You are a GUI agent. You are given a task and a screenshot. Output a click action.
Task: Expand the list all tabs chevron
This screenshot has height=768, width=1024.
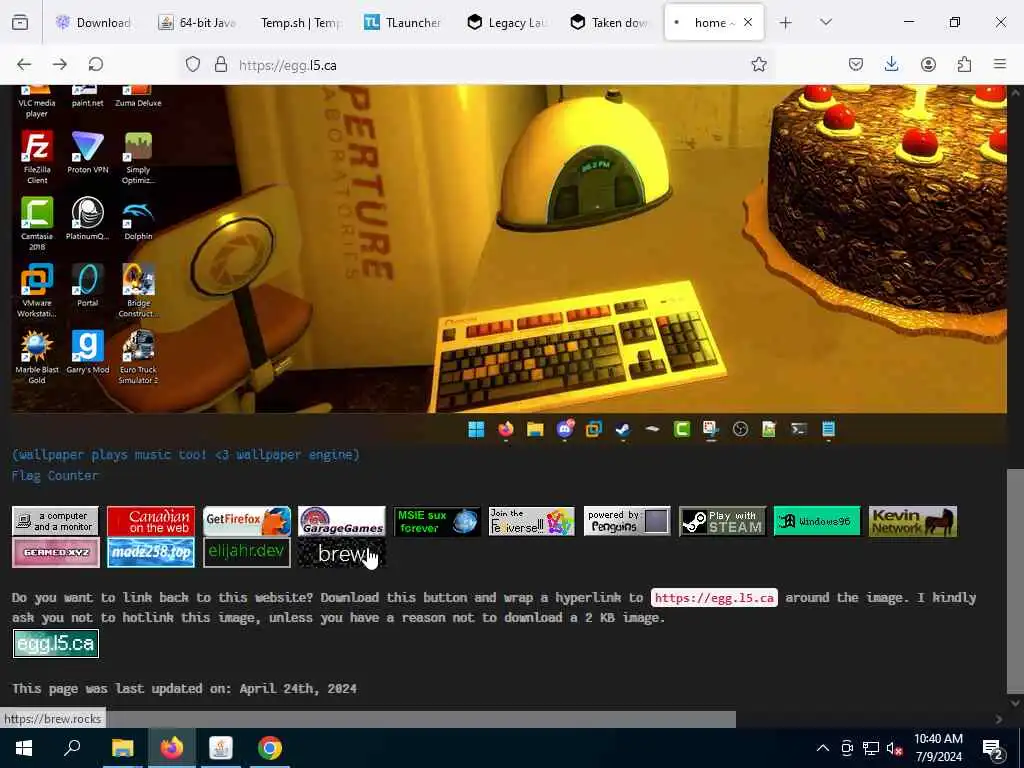(826, 23)
